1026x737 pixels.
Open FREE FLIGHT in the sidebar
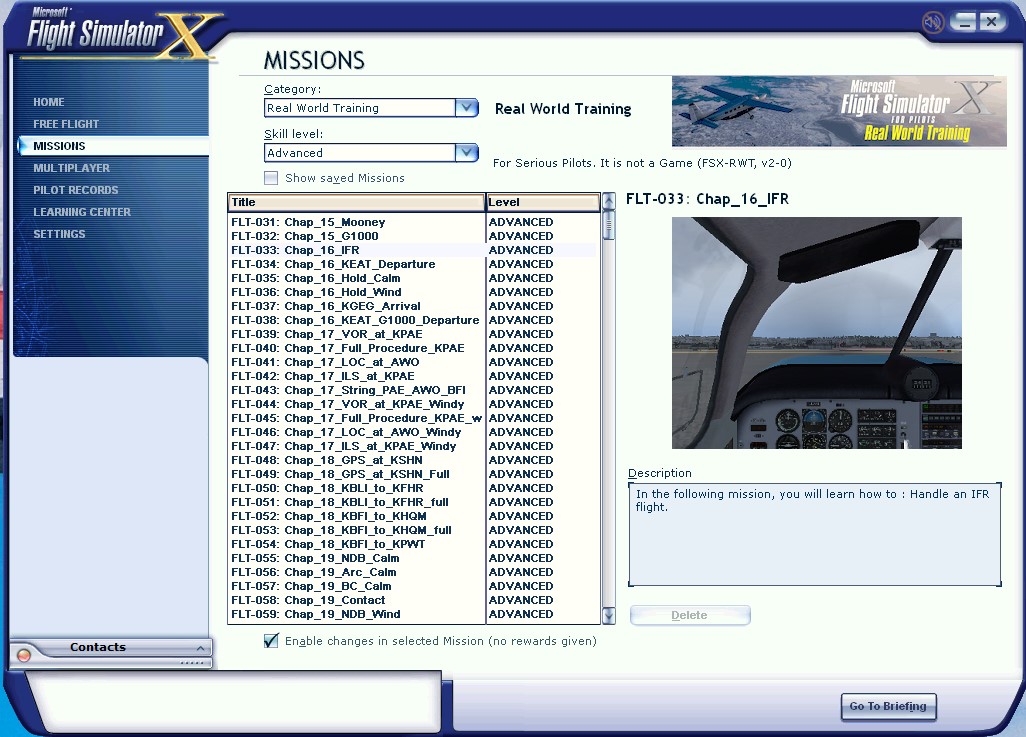pyautogui.click(x=66, y=124)
